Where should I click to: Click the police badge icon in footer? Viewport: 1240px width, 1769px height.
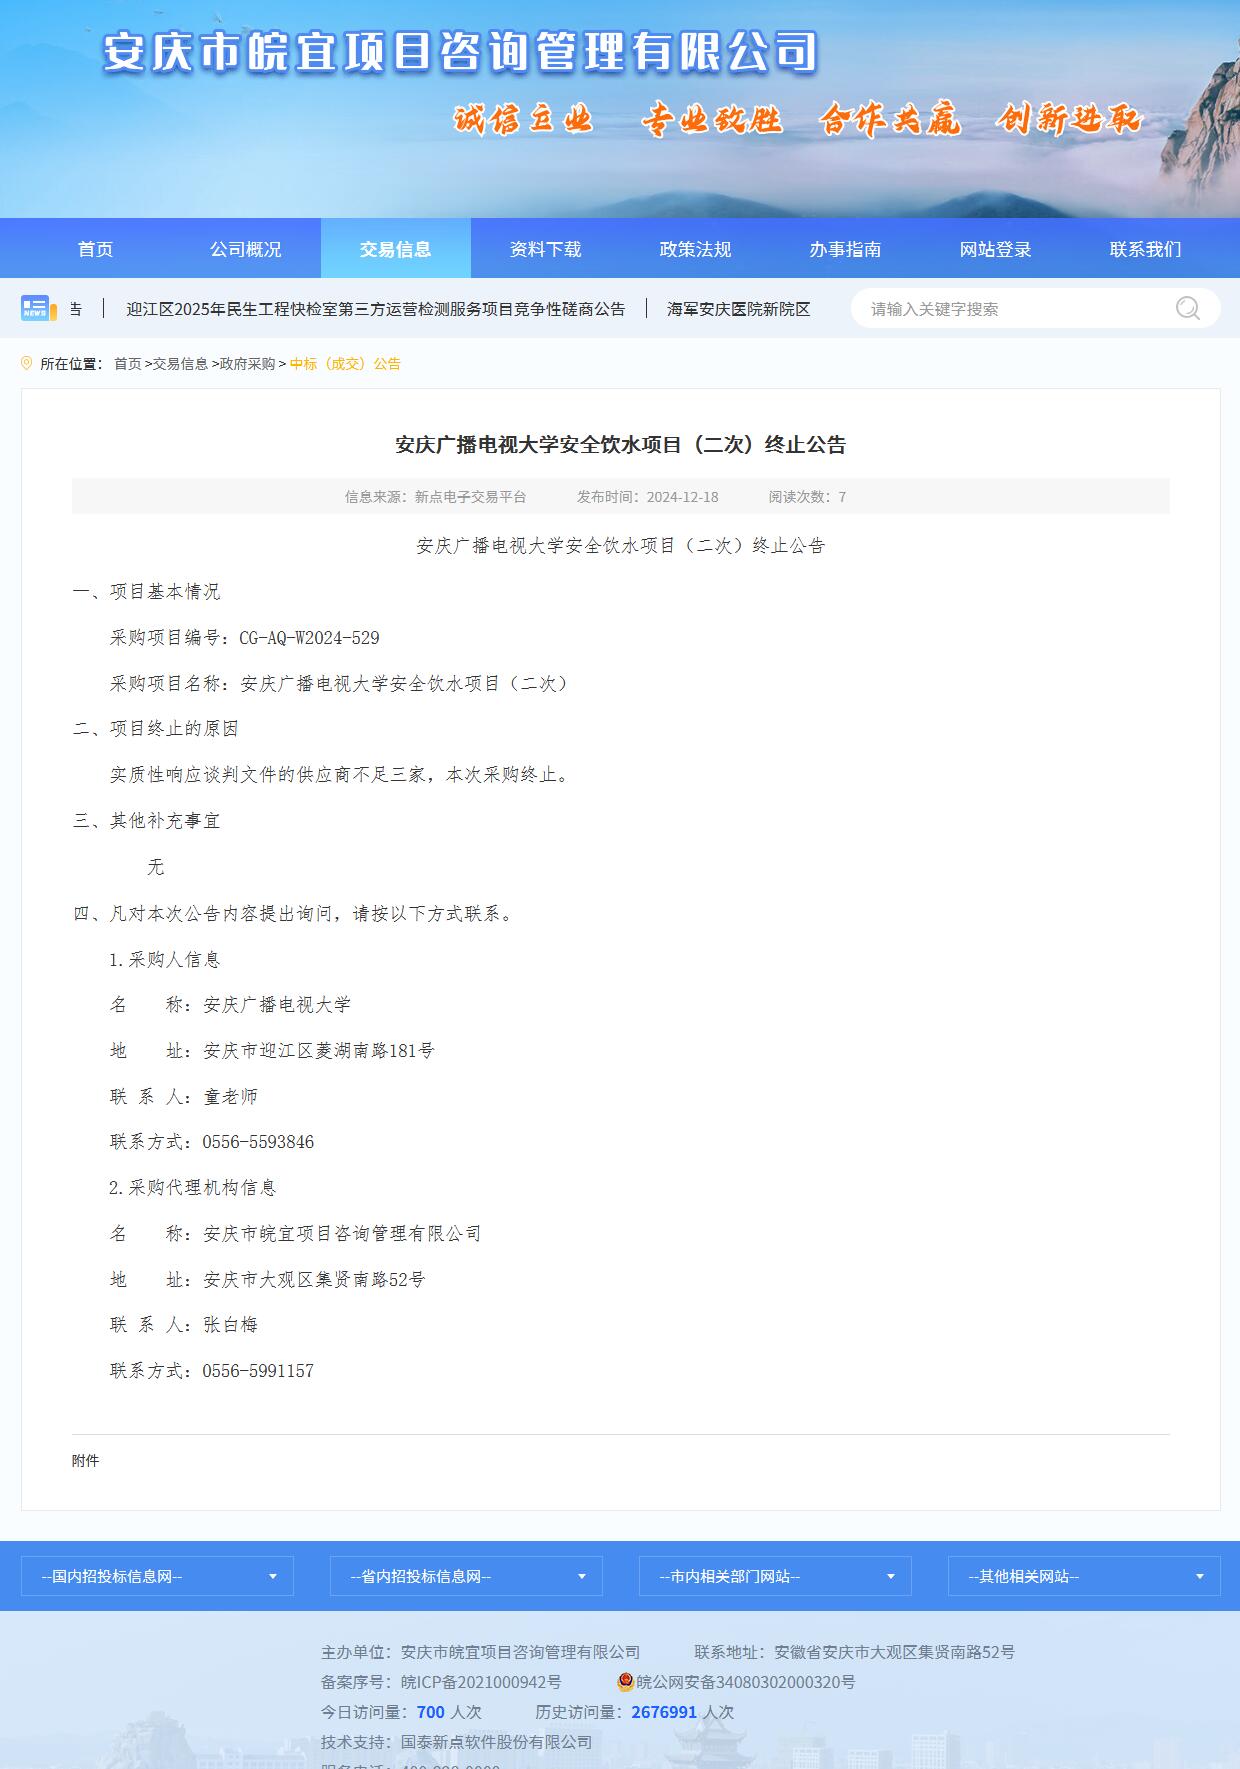click(x=626, y=1682)
